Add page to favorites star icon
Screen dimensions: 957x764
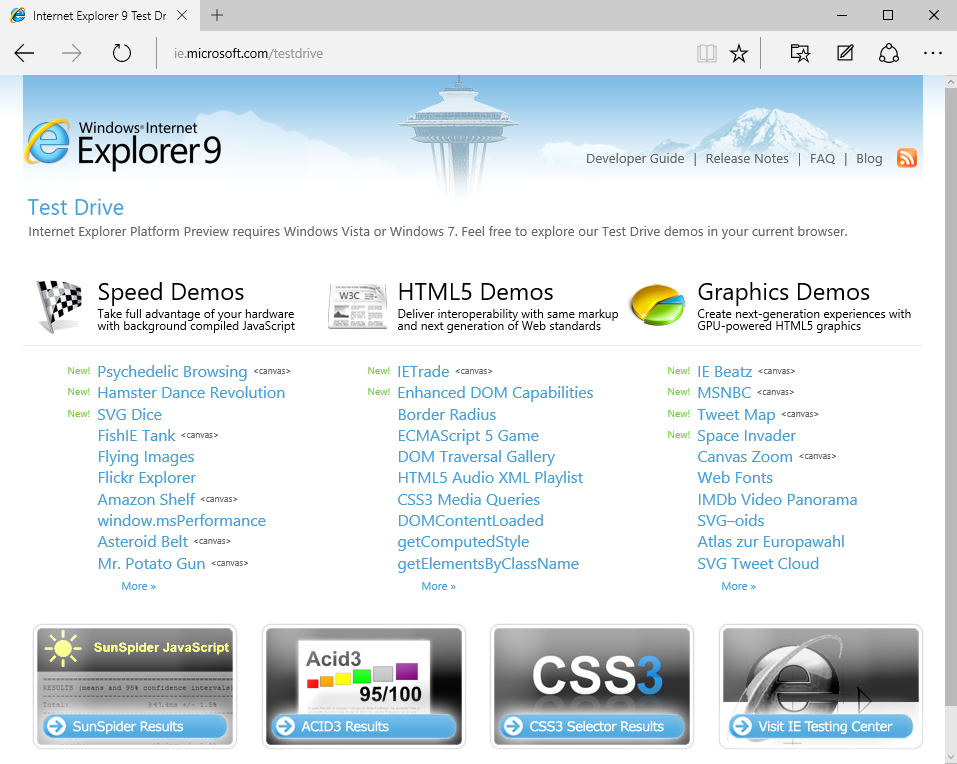(x=739, y=54)
